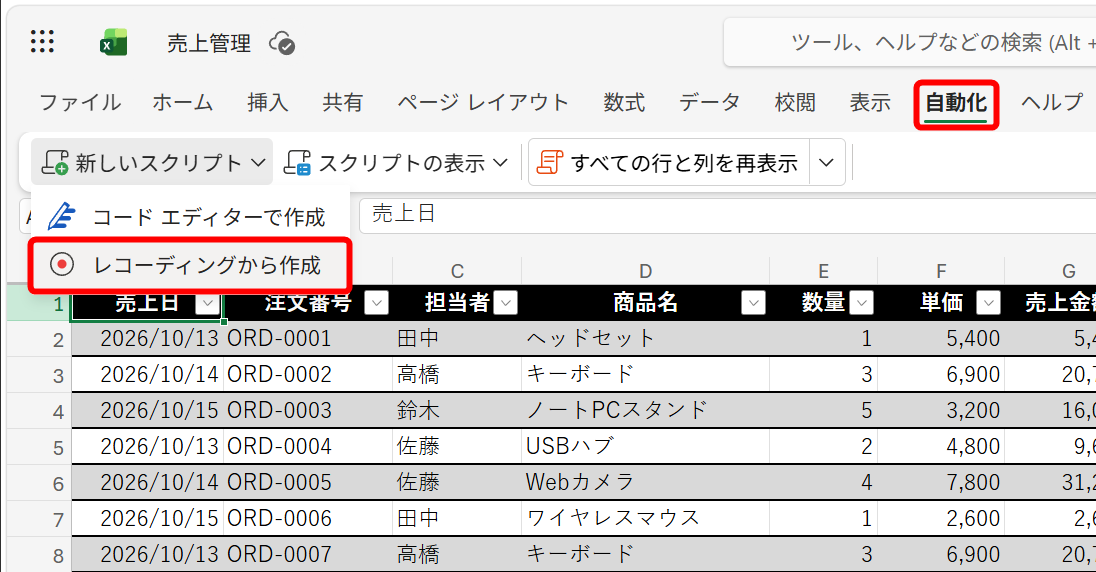
Task: Select row 5 header
Action: [40, 448]
